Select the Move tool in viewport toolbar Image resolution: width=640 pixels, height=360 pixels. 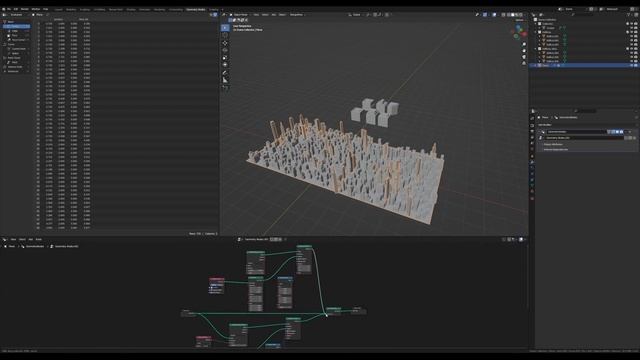(225, 43)
